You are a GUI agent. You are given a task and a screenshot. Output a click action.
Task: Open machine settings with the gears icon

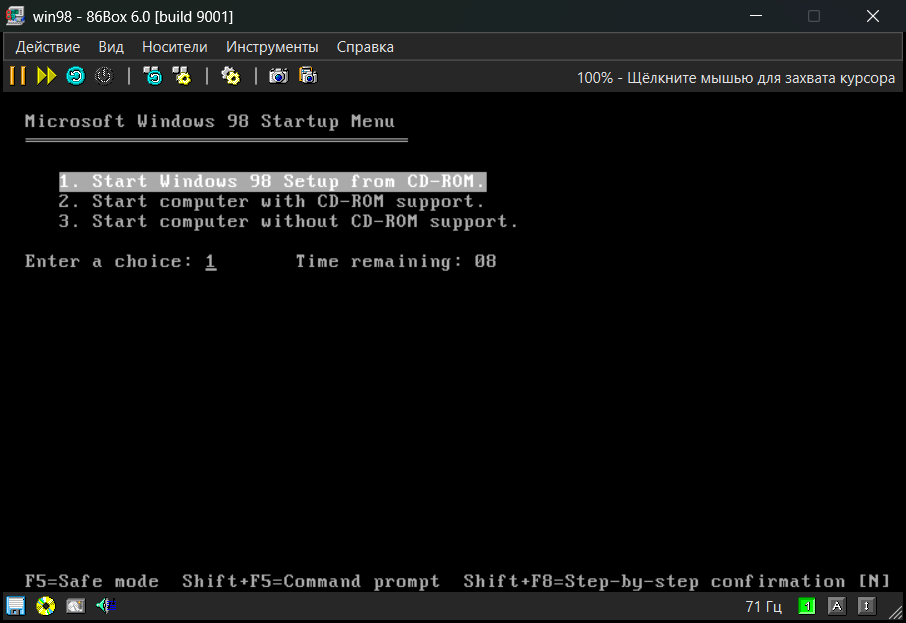(231, 76)
